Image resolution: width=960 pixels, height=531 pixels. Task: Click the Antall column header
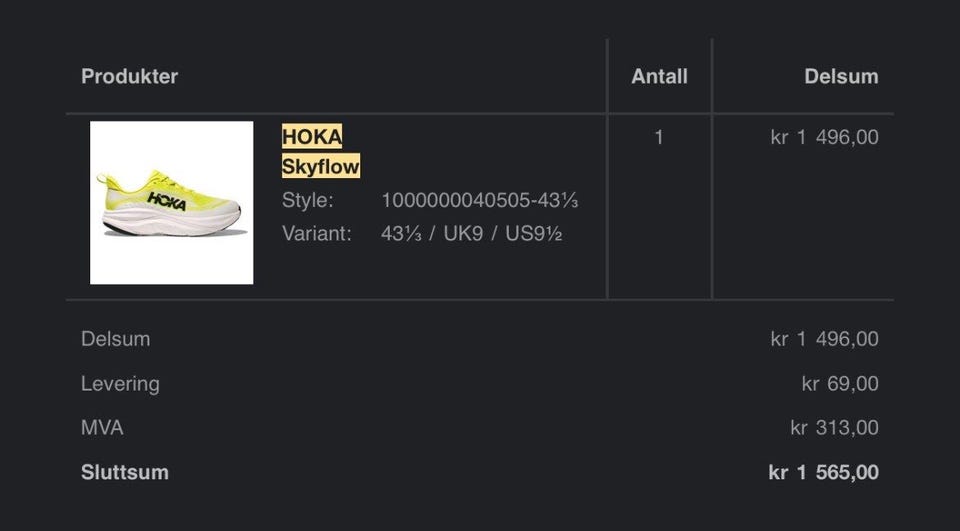(x=659, y=76)
